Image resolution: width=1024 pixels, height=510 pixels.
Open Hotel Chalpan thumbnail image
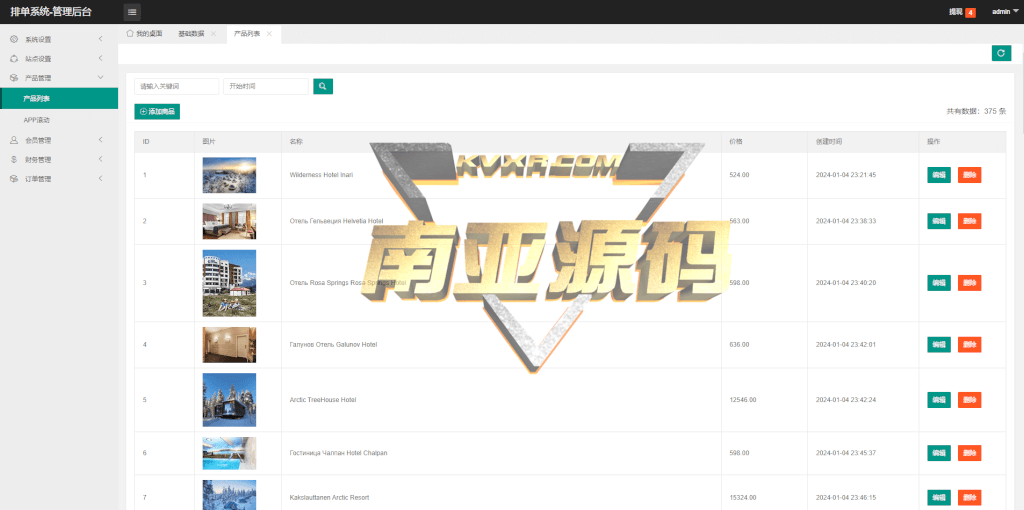[x=229, y=453]
